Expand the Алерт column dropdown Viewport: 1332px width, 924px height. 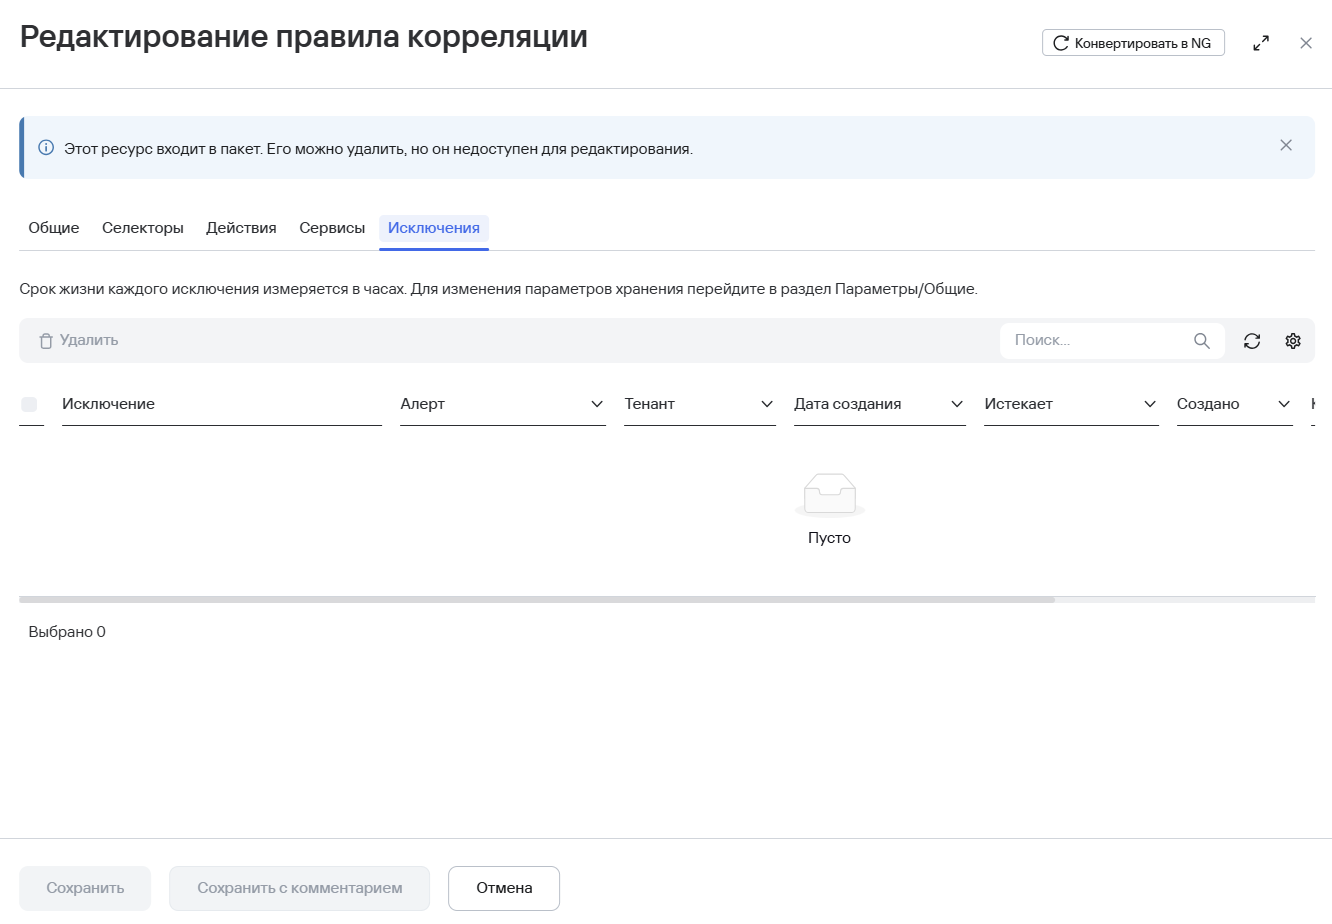[597, 404]
